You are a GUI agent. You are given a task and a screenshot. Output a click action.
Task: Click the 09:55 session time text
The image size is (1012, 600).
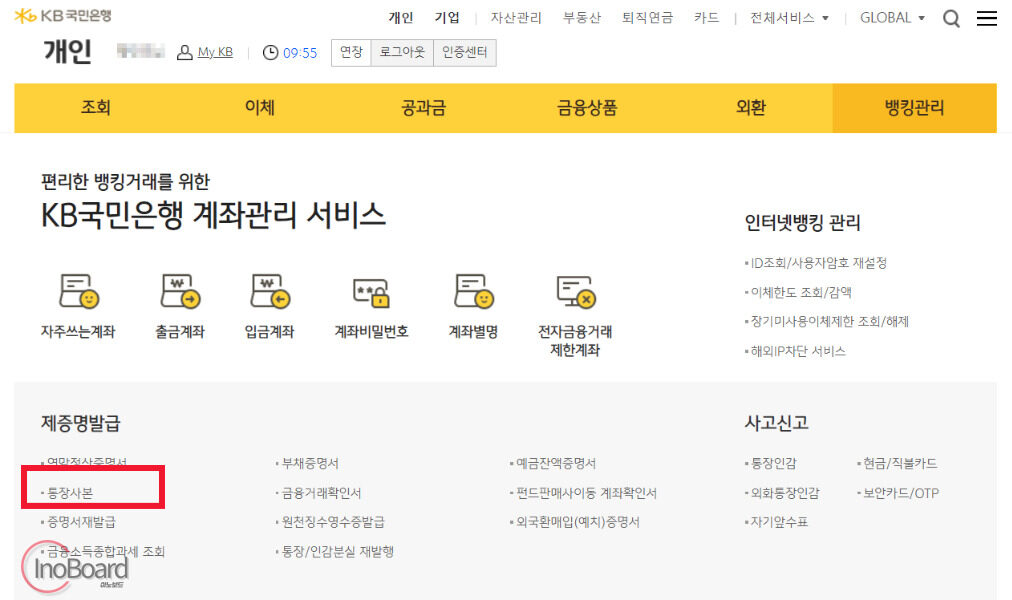point(300,53)
